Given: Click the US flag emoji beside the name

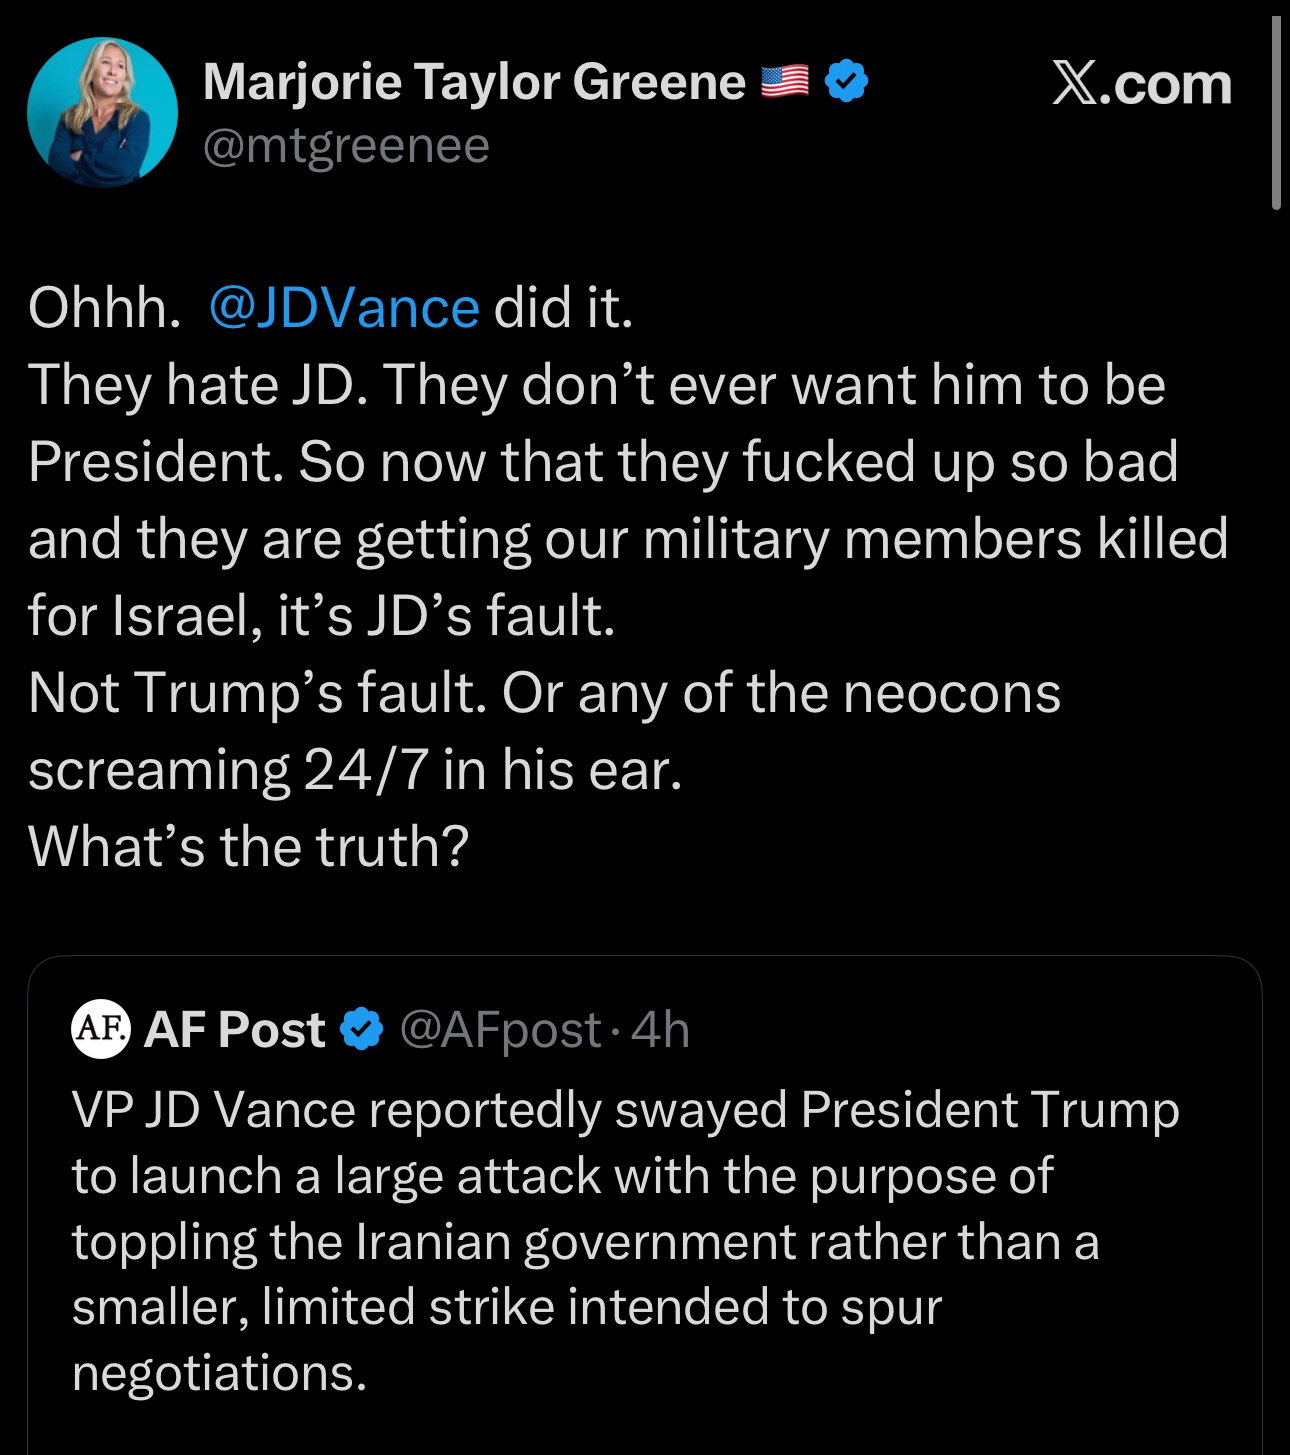Looking at the screenshot, I should pyautogui.click(x=785, y=82).
